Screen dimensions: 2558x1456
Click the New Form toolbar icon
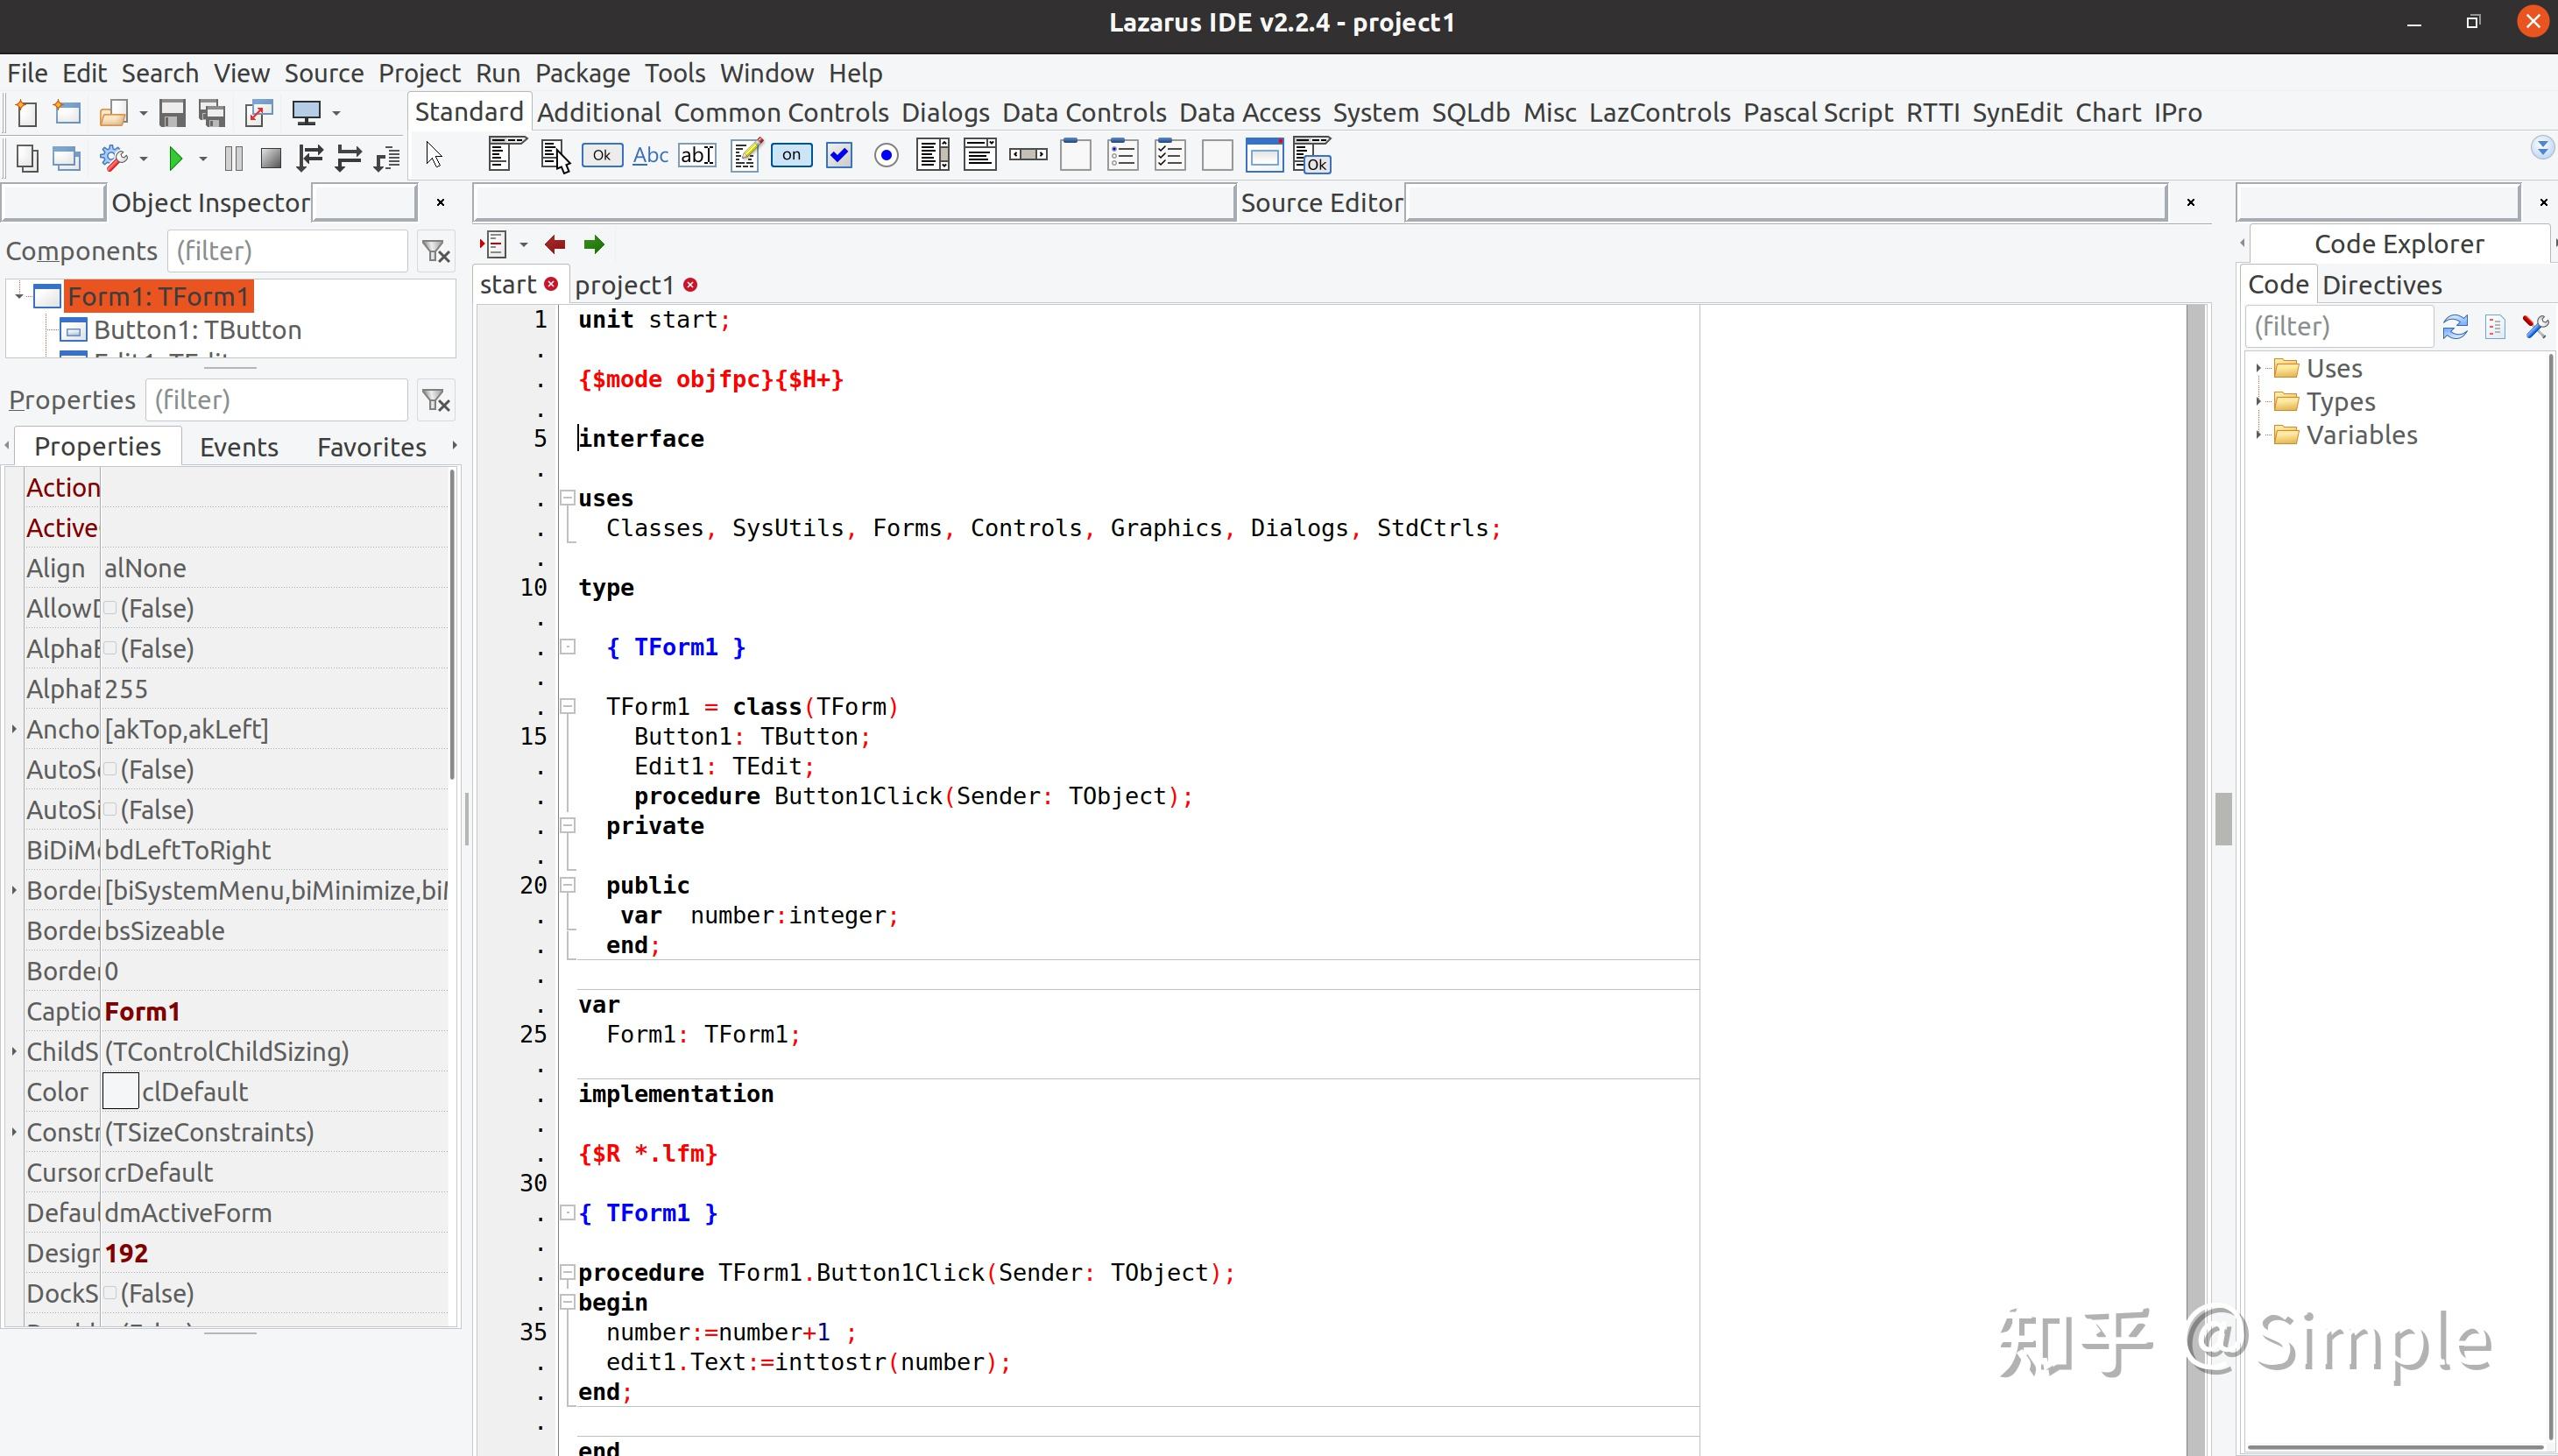tap(67, 113)
